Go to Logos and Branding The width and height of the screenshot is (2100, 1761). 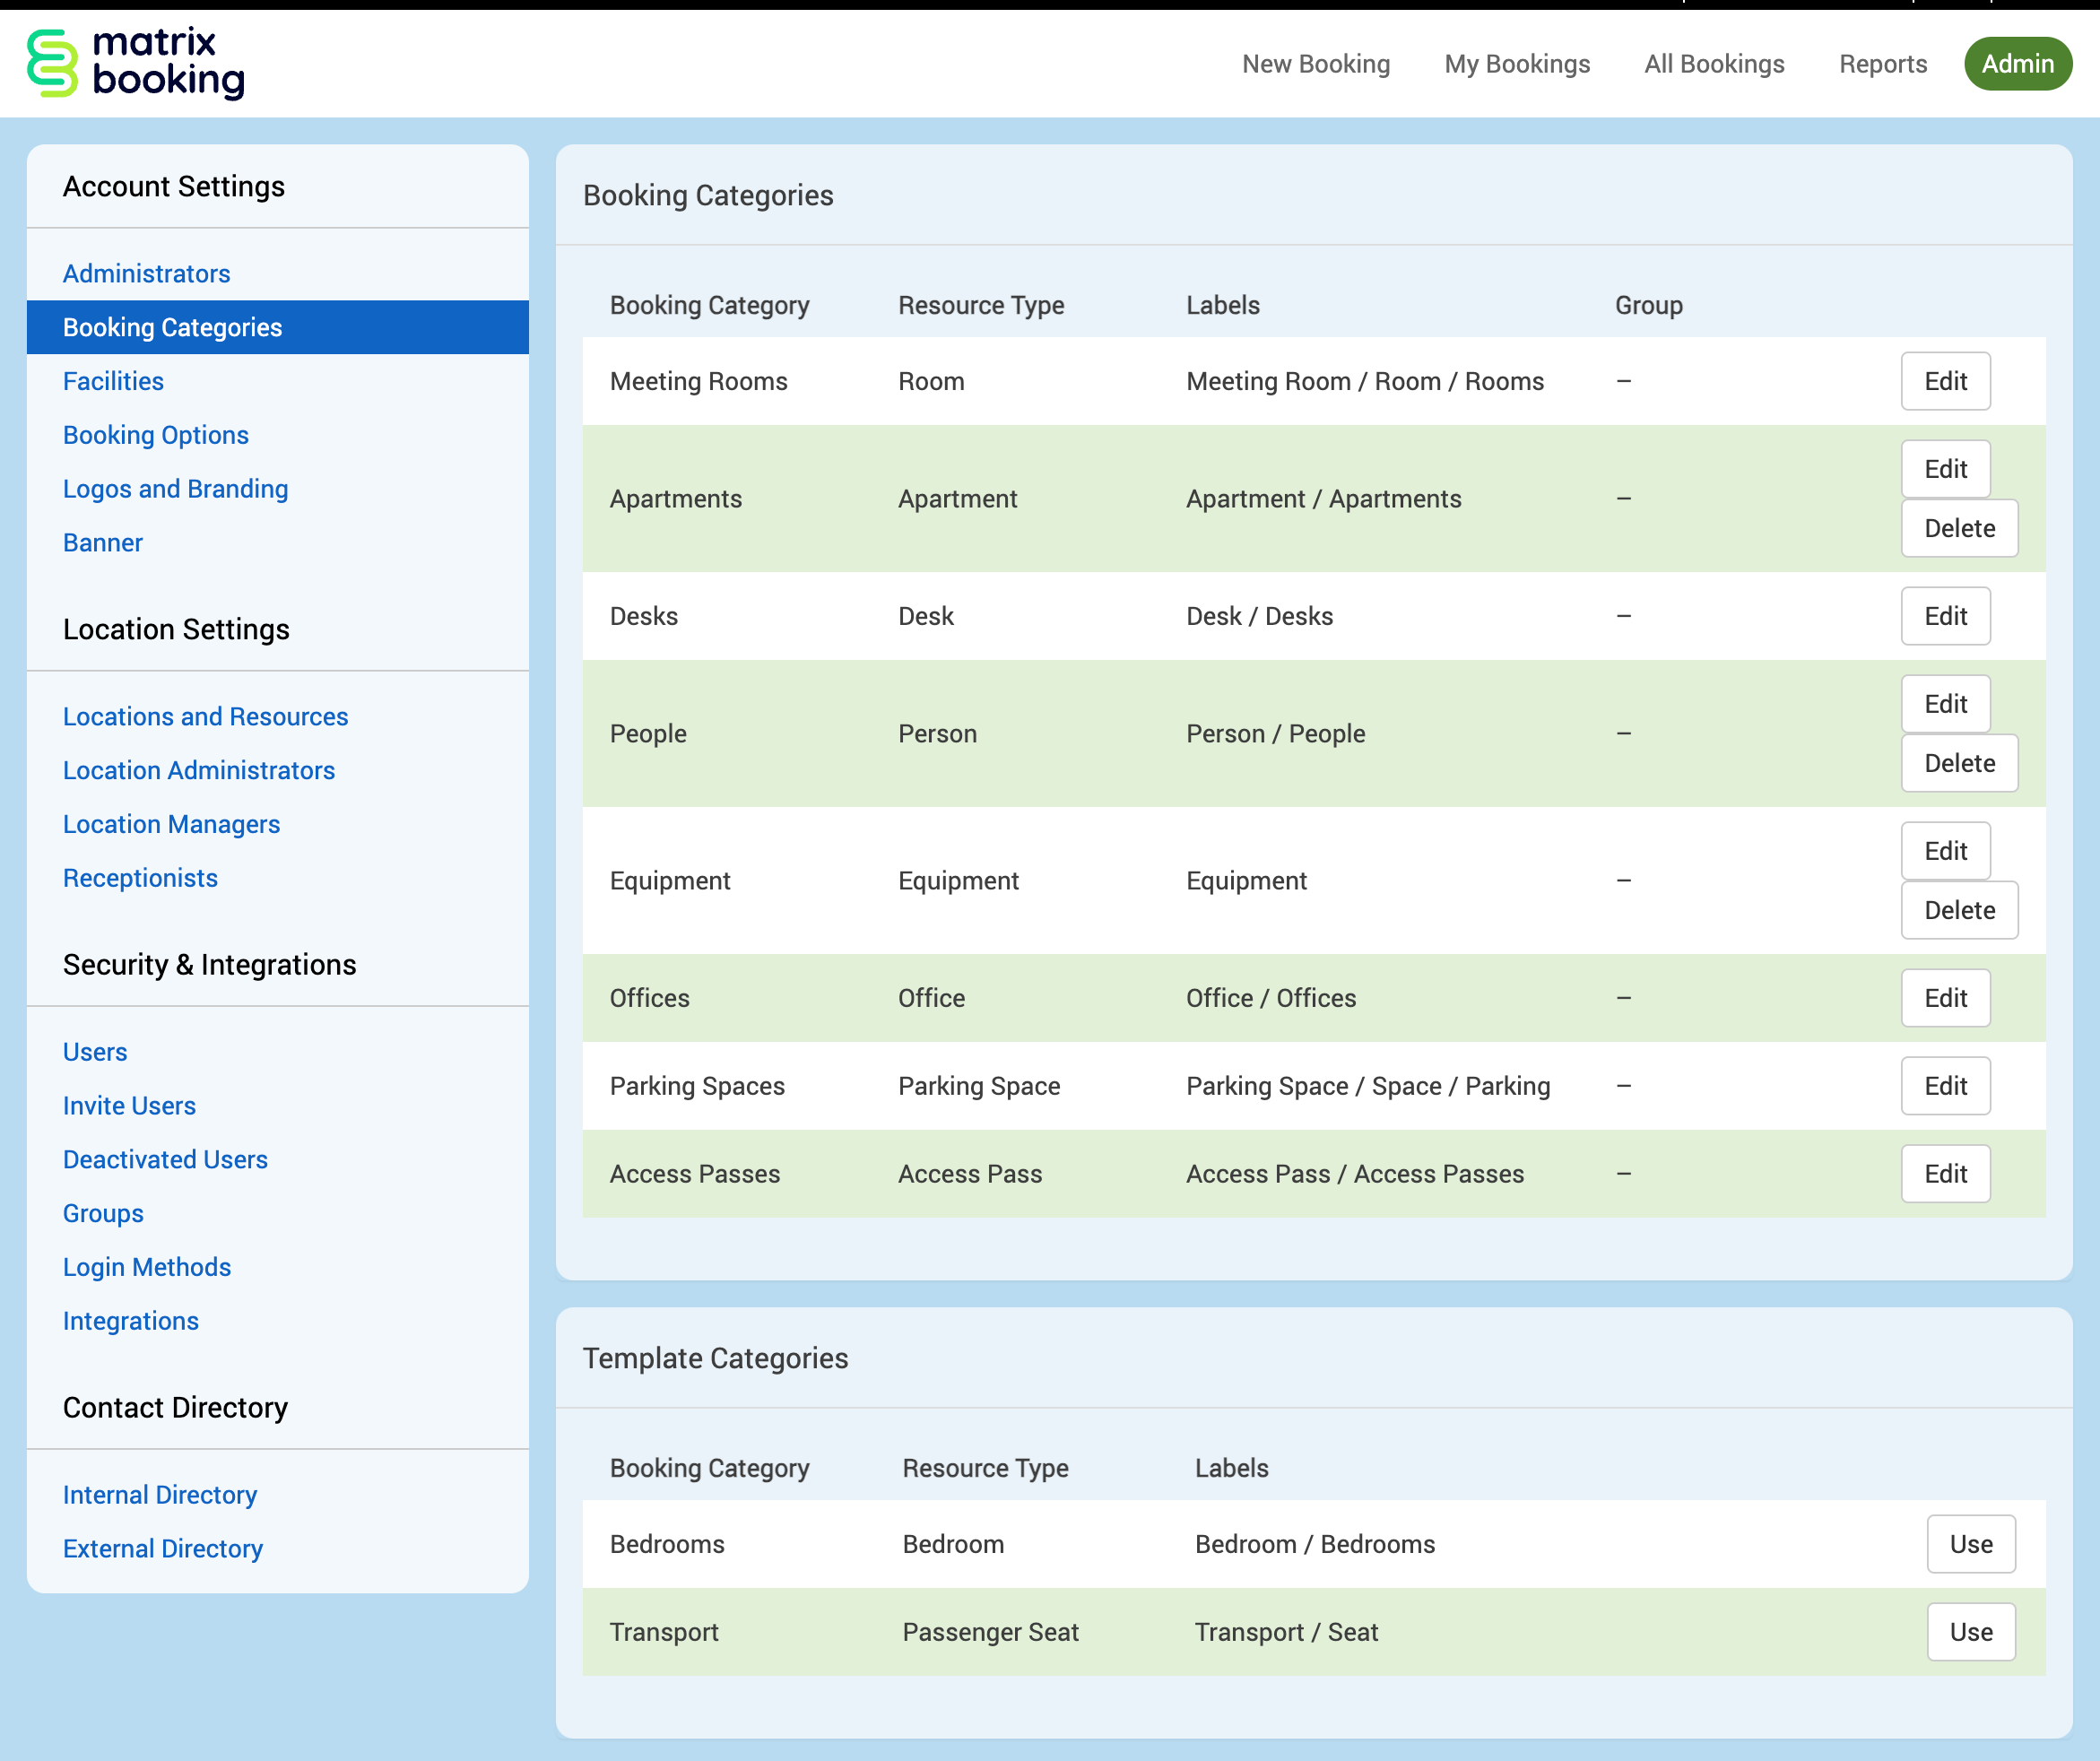(x=175, y=488)
